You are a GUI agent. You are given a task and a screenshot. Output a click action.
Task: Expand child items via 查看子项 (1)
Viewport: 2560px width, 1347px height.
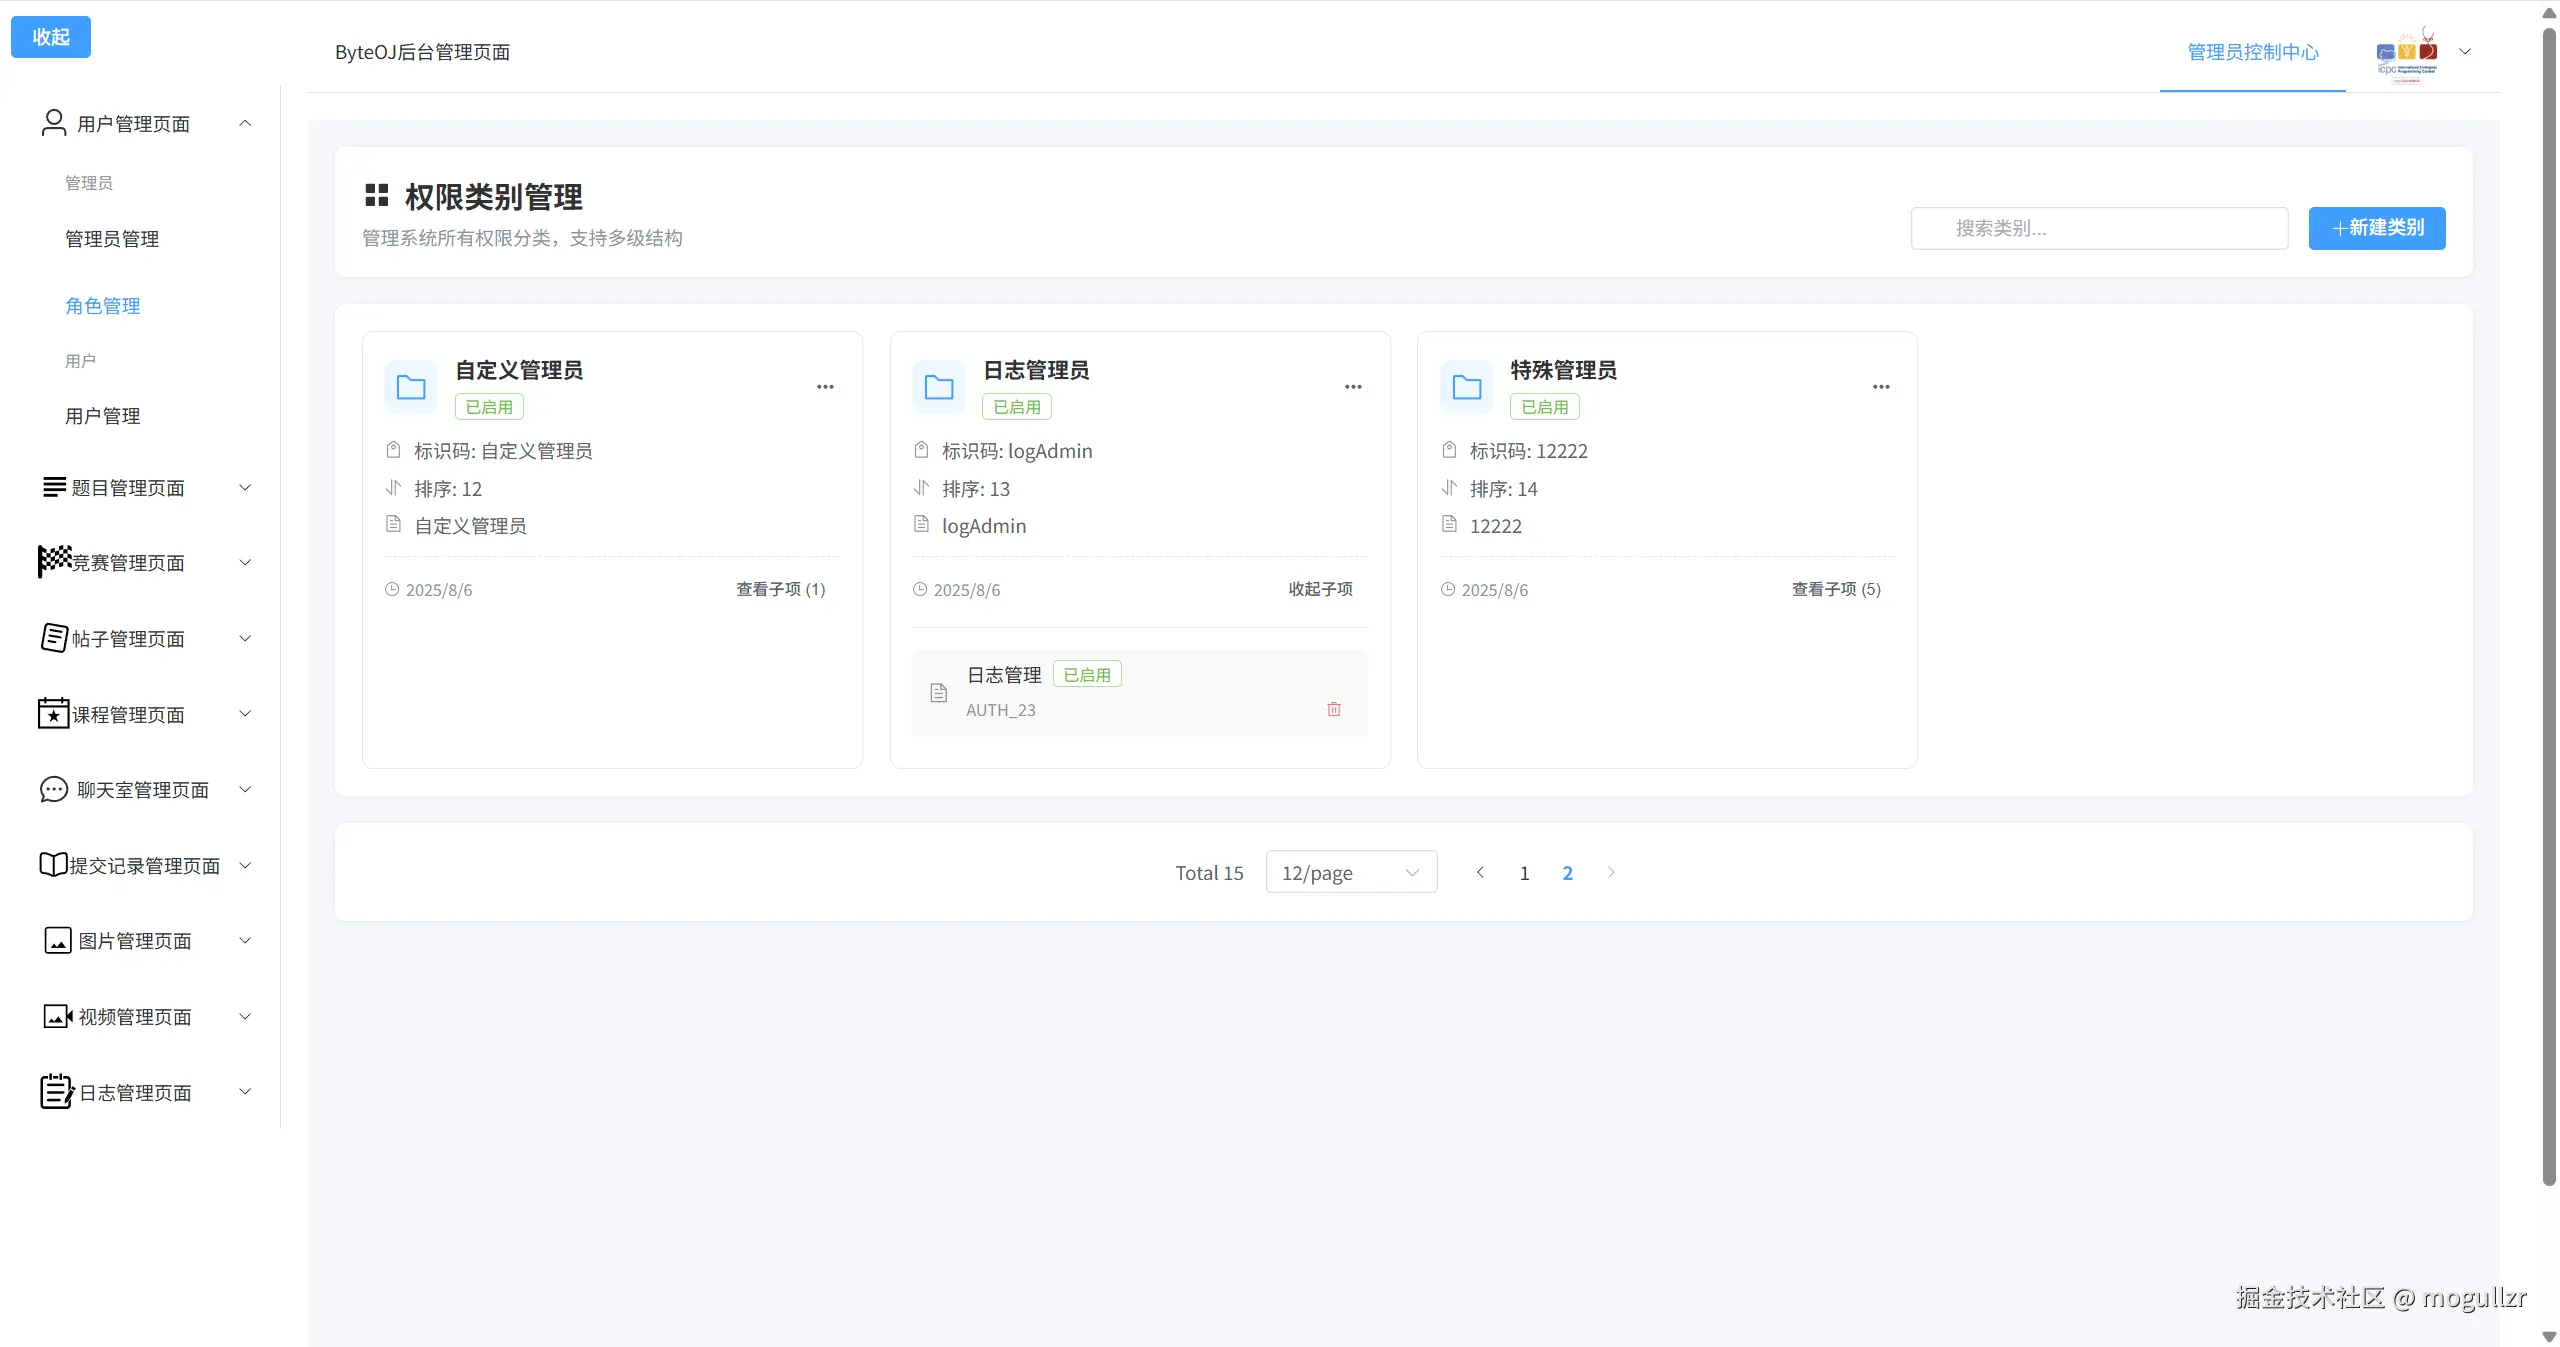pyautogui.click(x=780, y=589)
